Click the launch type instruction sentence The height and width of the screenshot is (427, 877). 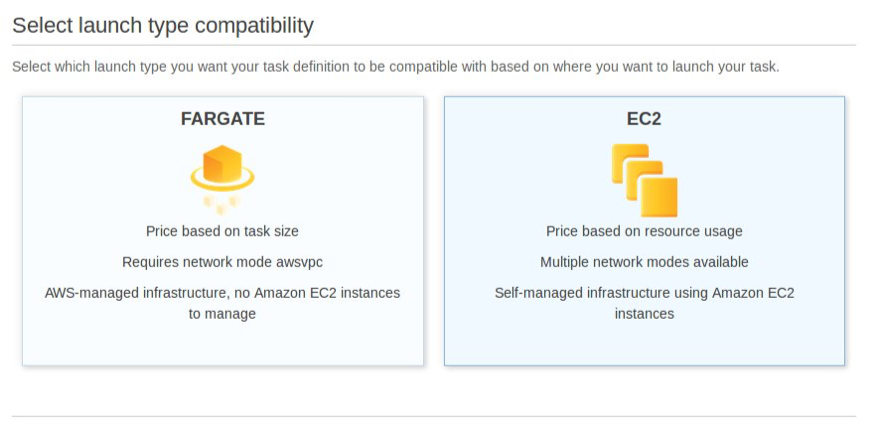[x=395, y=67]
